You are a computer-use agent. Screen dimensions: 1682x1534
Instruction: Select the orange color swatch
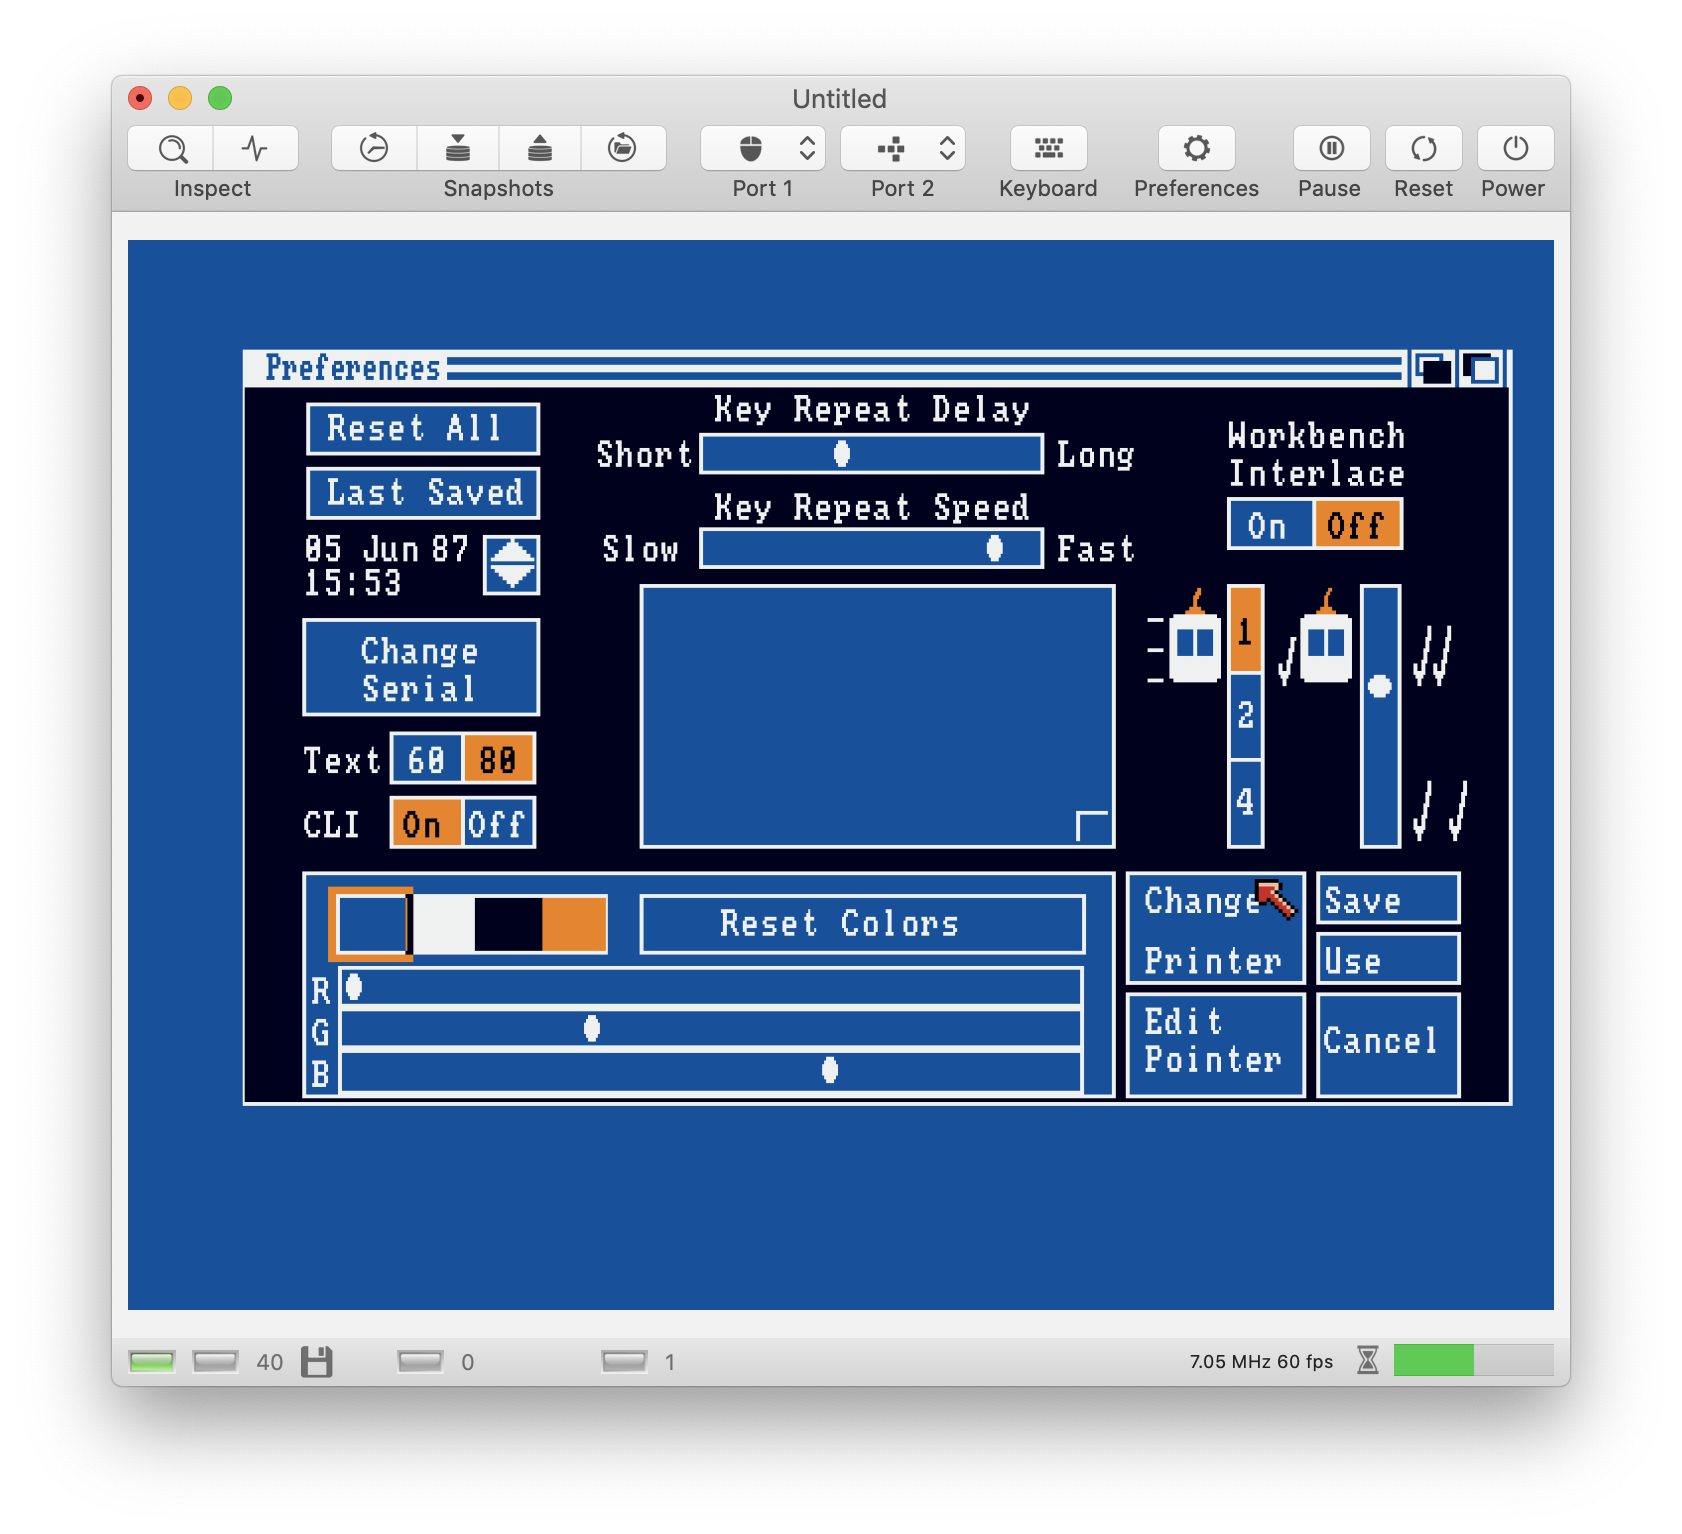pyautogui.click(x=574, y=924)
